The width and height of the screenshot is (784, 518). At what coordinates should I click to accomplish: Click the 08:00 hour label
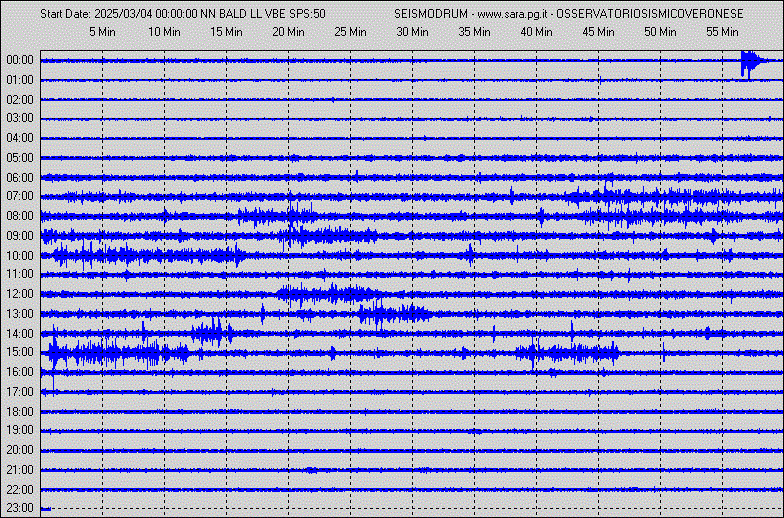click(20, 216)
